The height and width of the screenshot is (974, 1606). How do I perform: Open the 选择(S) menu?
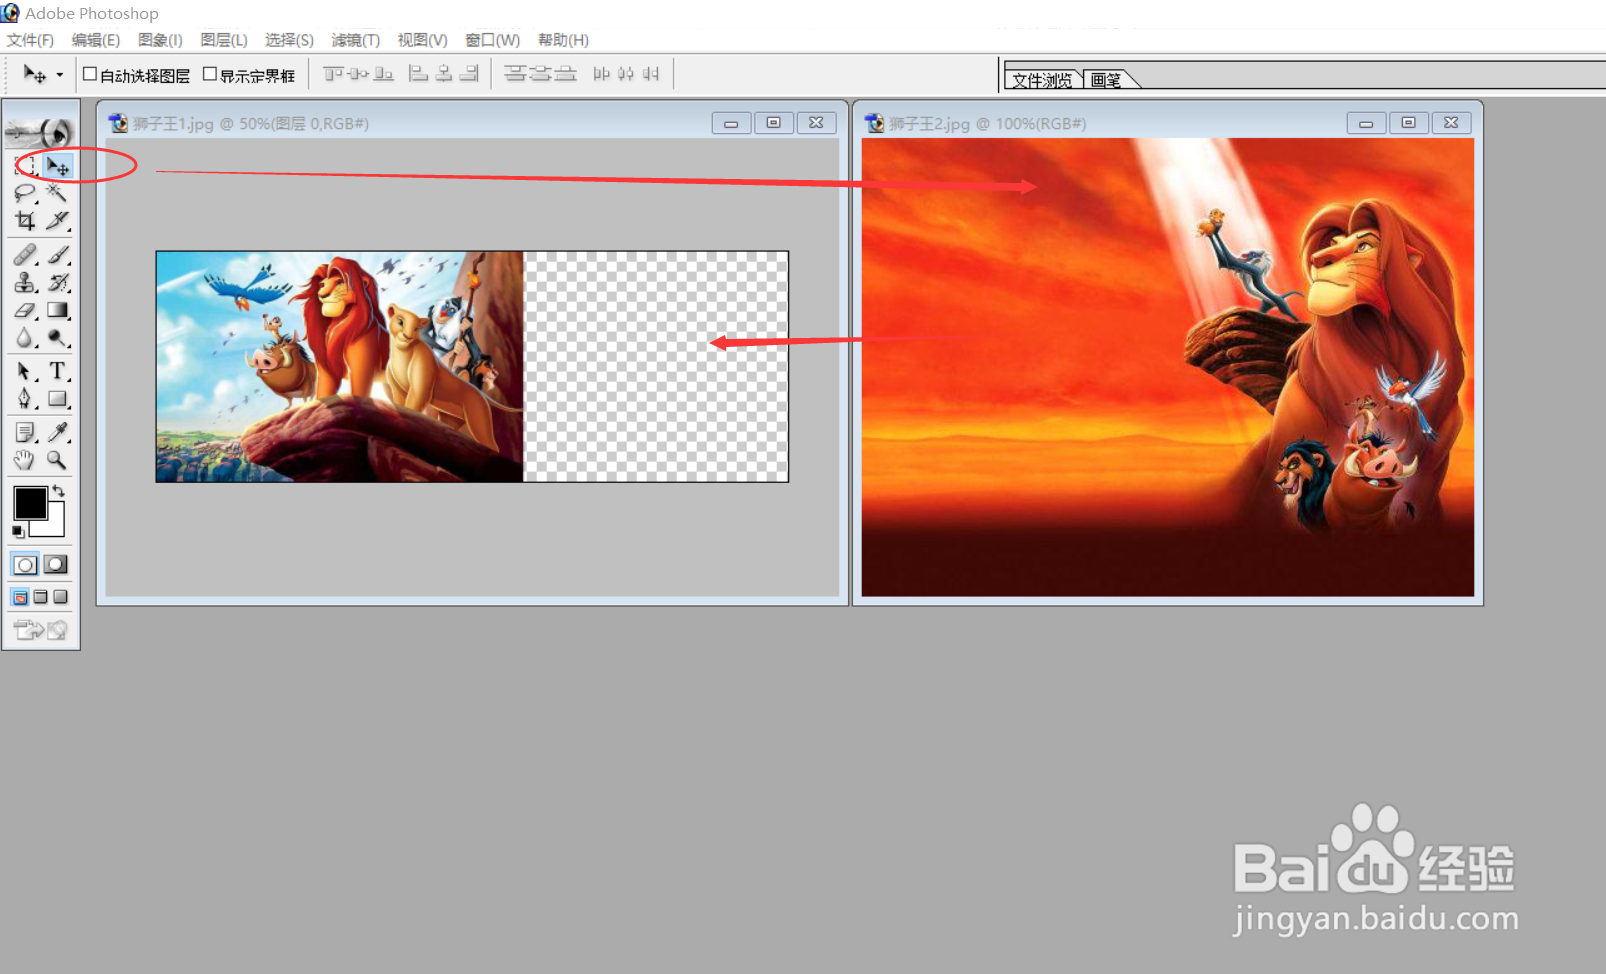click(x=289, y=40)
